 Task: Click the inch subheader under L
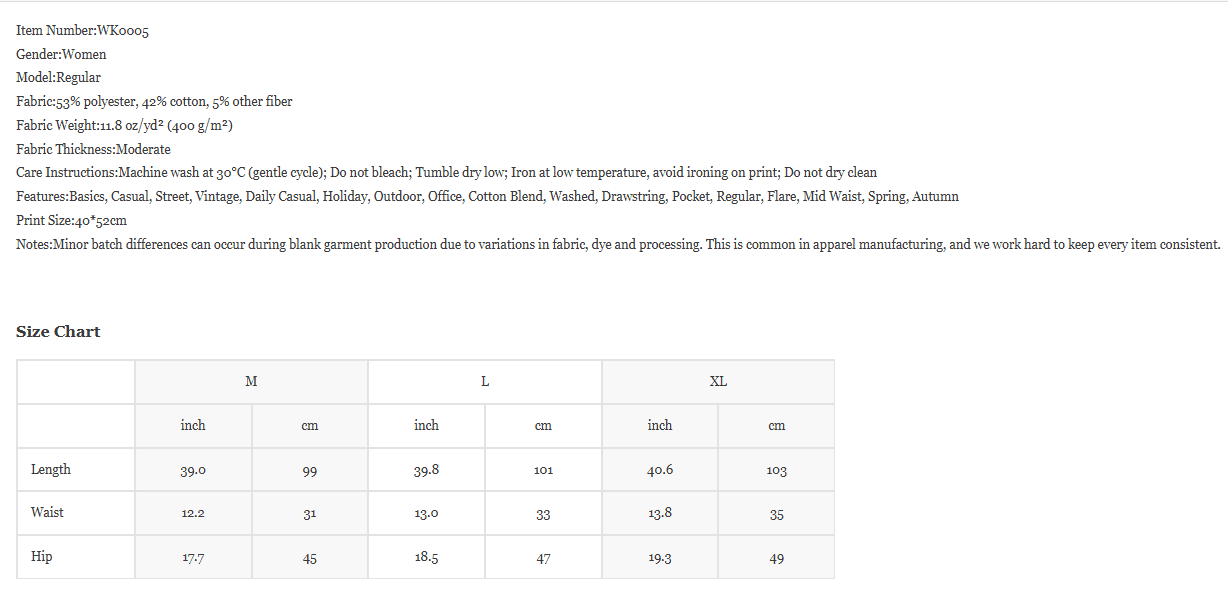[426, 425]
